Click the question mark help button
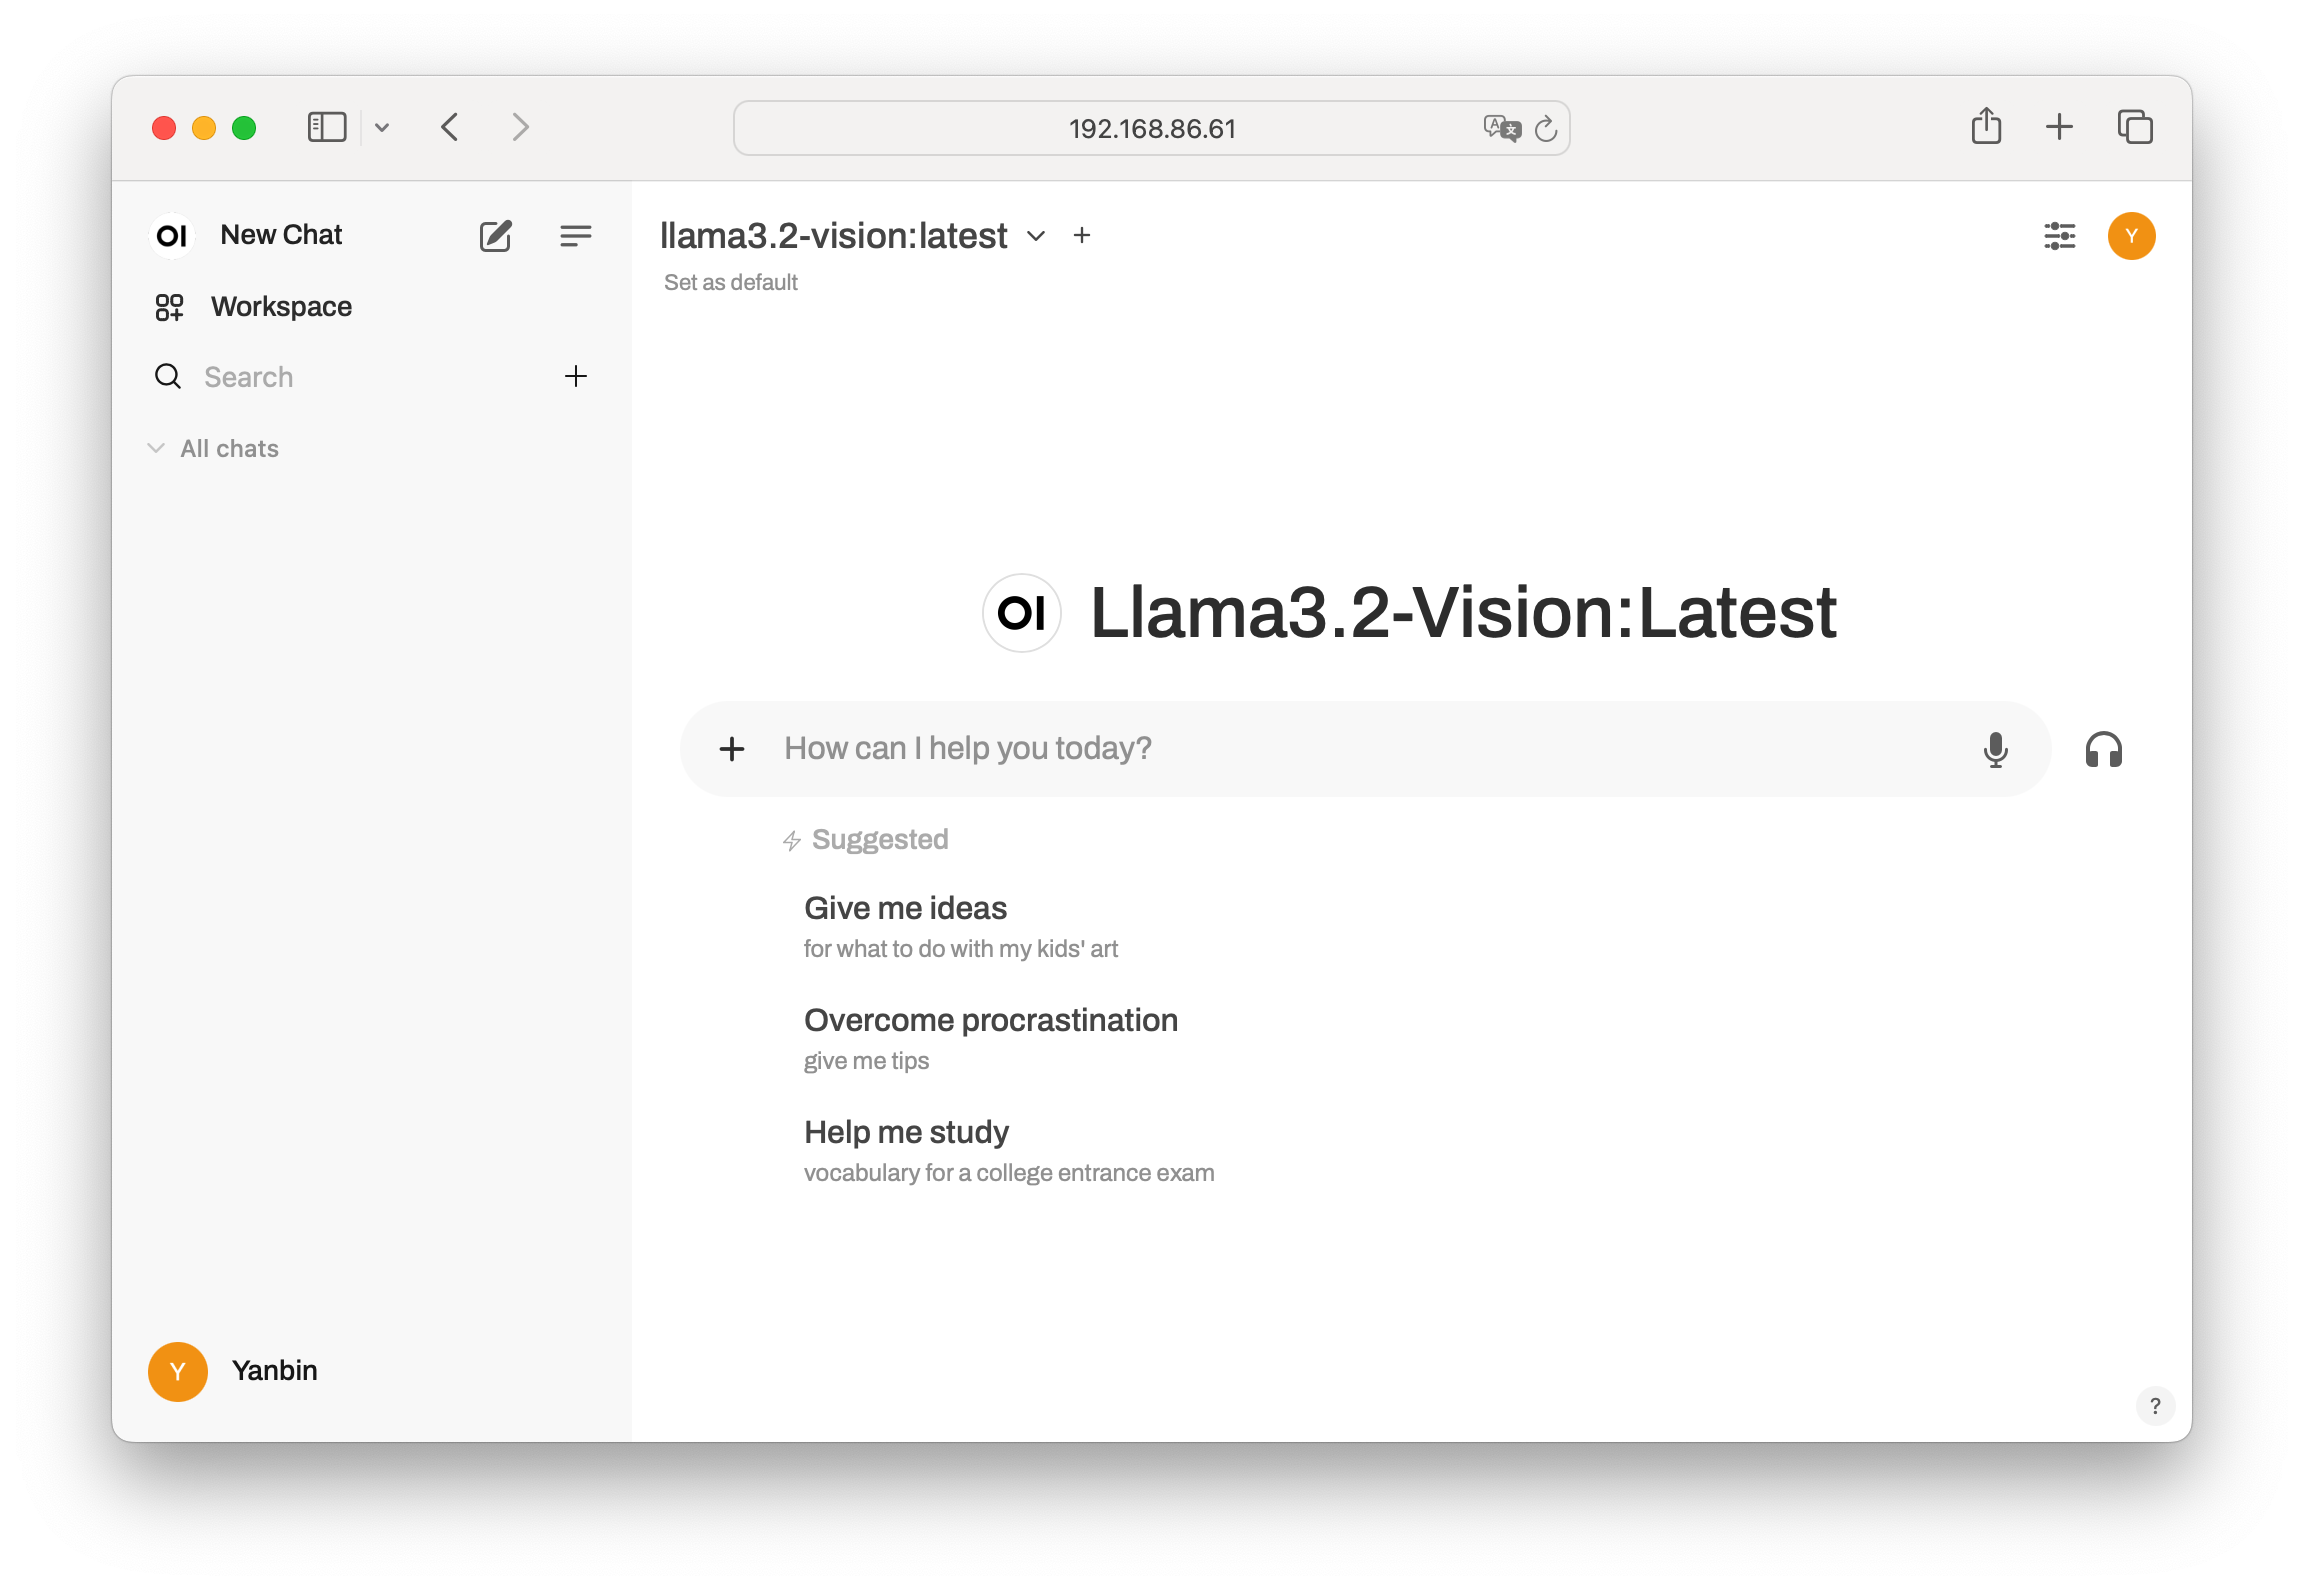This screenshot has width=2304, height=1590. point(2155,1406)
